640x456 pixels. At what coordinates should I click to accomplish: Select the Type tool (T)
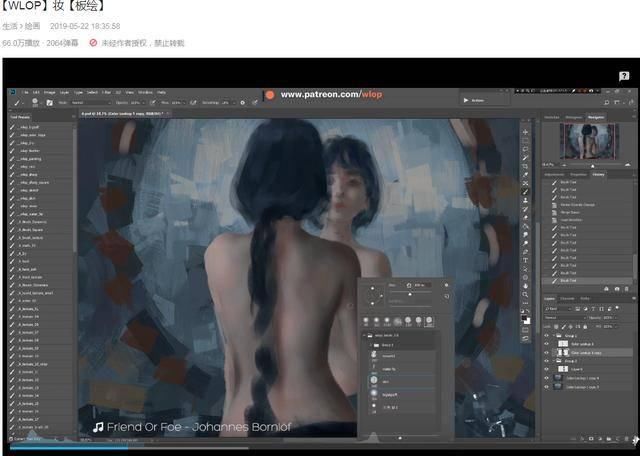(x=525, y=260)
